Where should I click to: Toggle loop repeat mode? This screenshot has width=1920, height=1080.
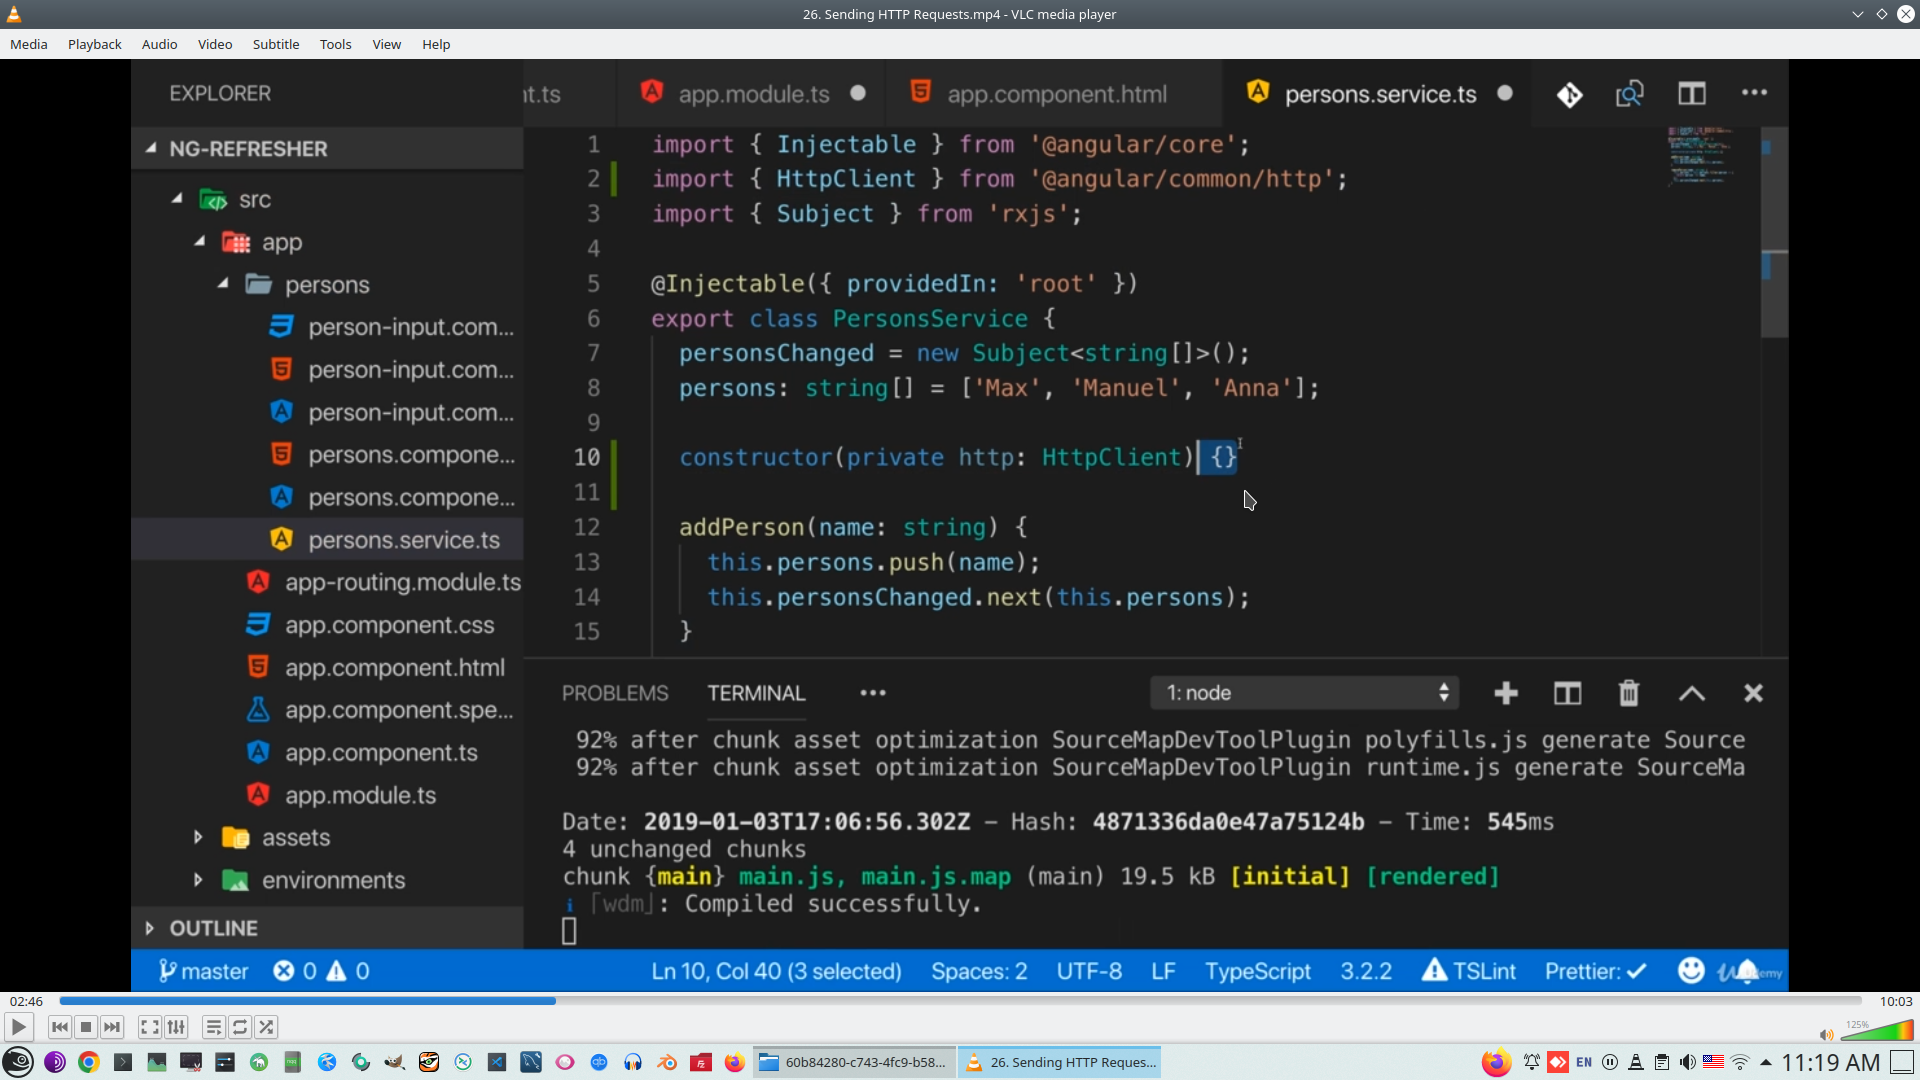[240, 1027]
